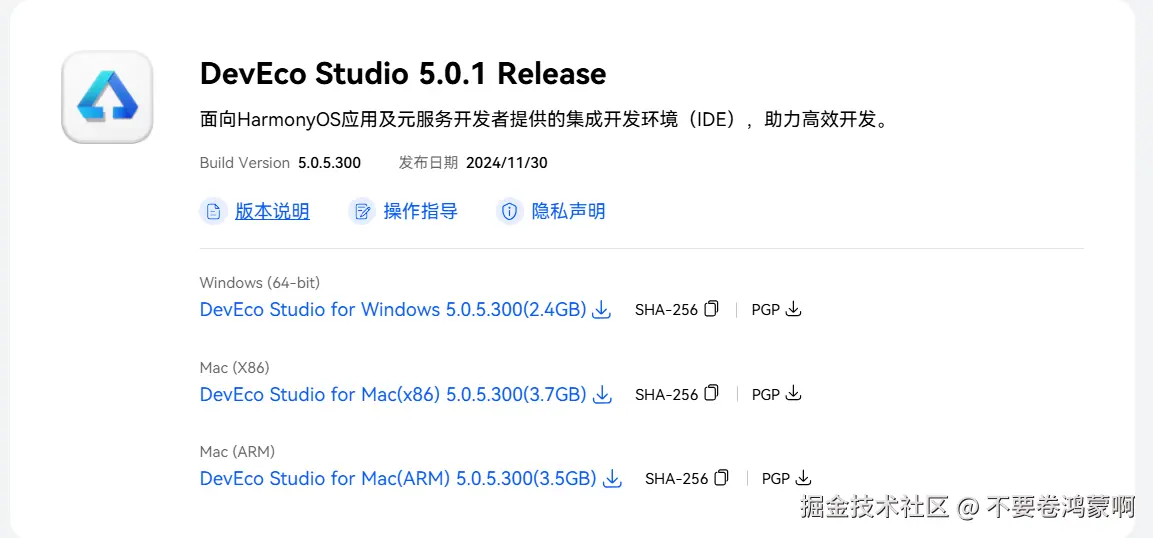The image size is (1153, 538).
Task: Copy SHA-256 for the Mac ARM download
Action: pyautogui.click(x=721, y=479)
